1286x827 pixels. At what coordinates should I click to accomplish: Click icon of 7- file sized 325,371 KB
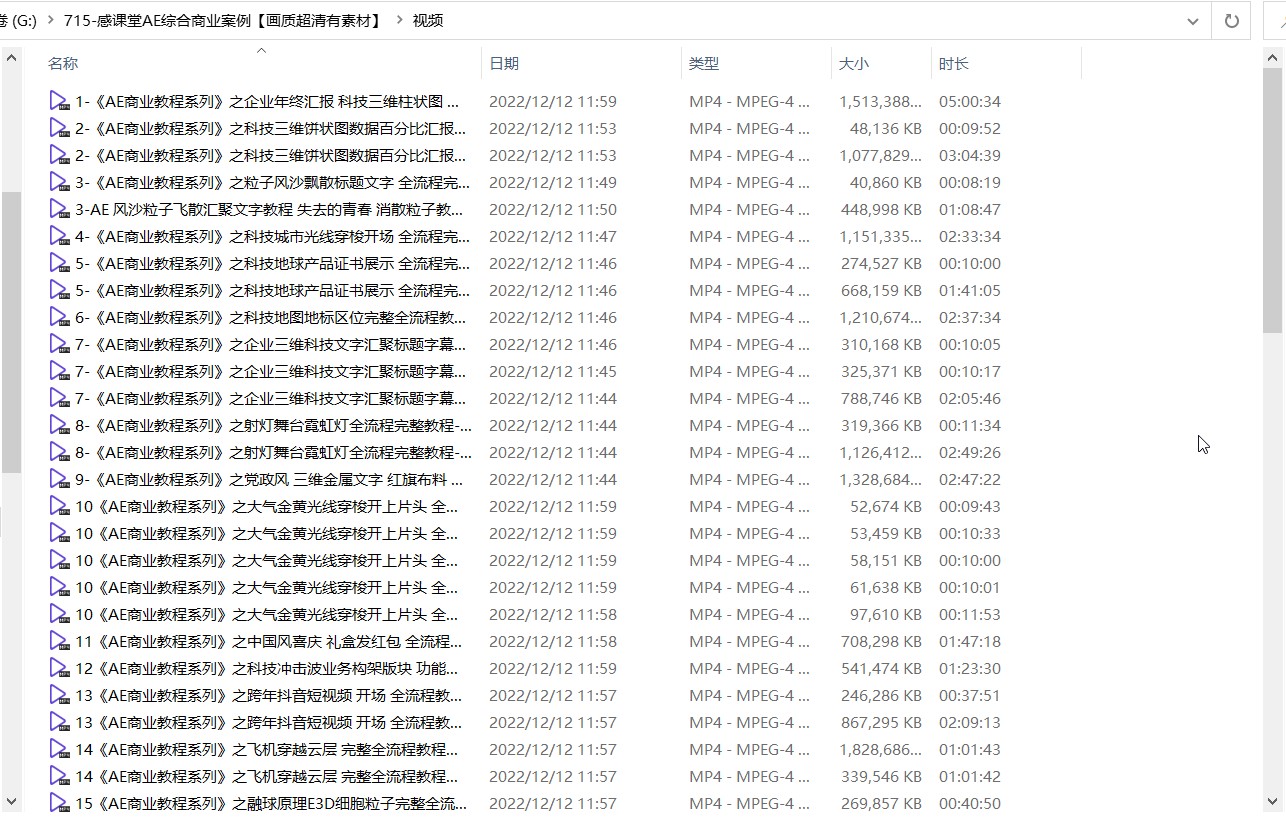[x=59, y=371]
